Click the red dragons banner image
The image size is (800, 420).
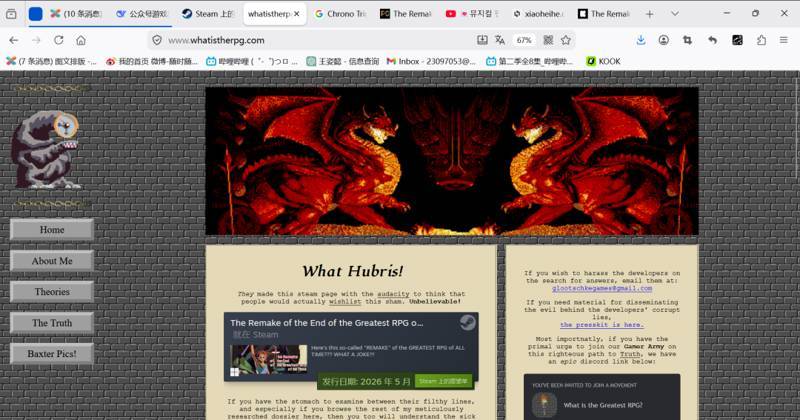tap(452, 161)
